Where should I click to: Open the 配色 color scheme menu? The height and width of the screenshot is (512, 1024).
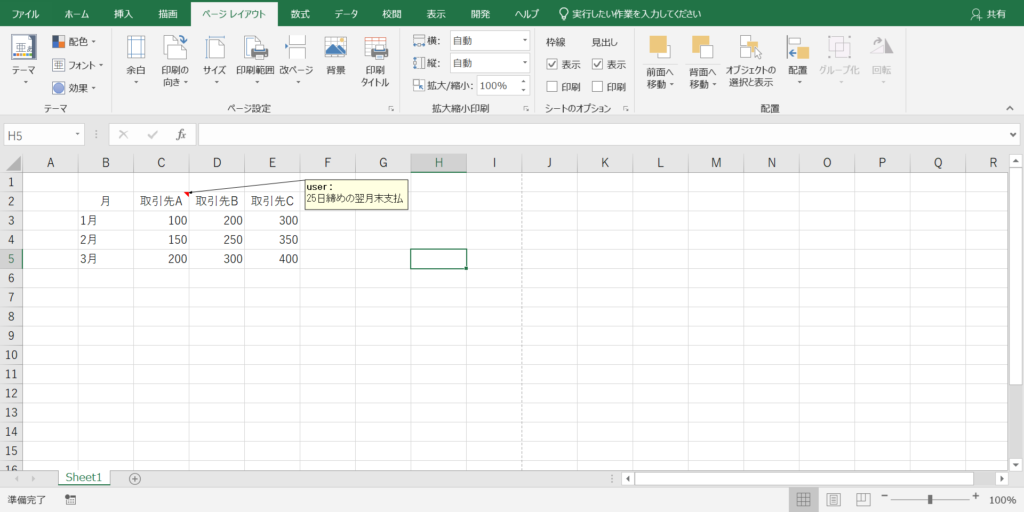[x=74, y=42]
